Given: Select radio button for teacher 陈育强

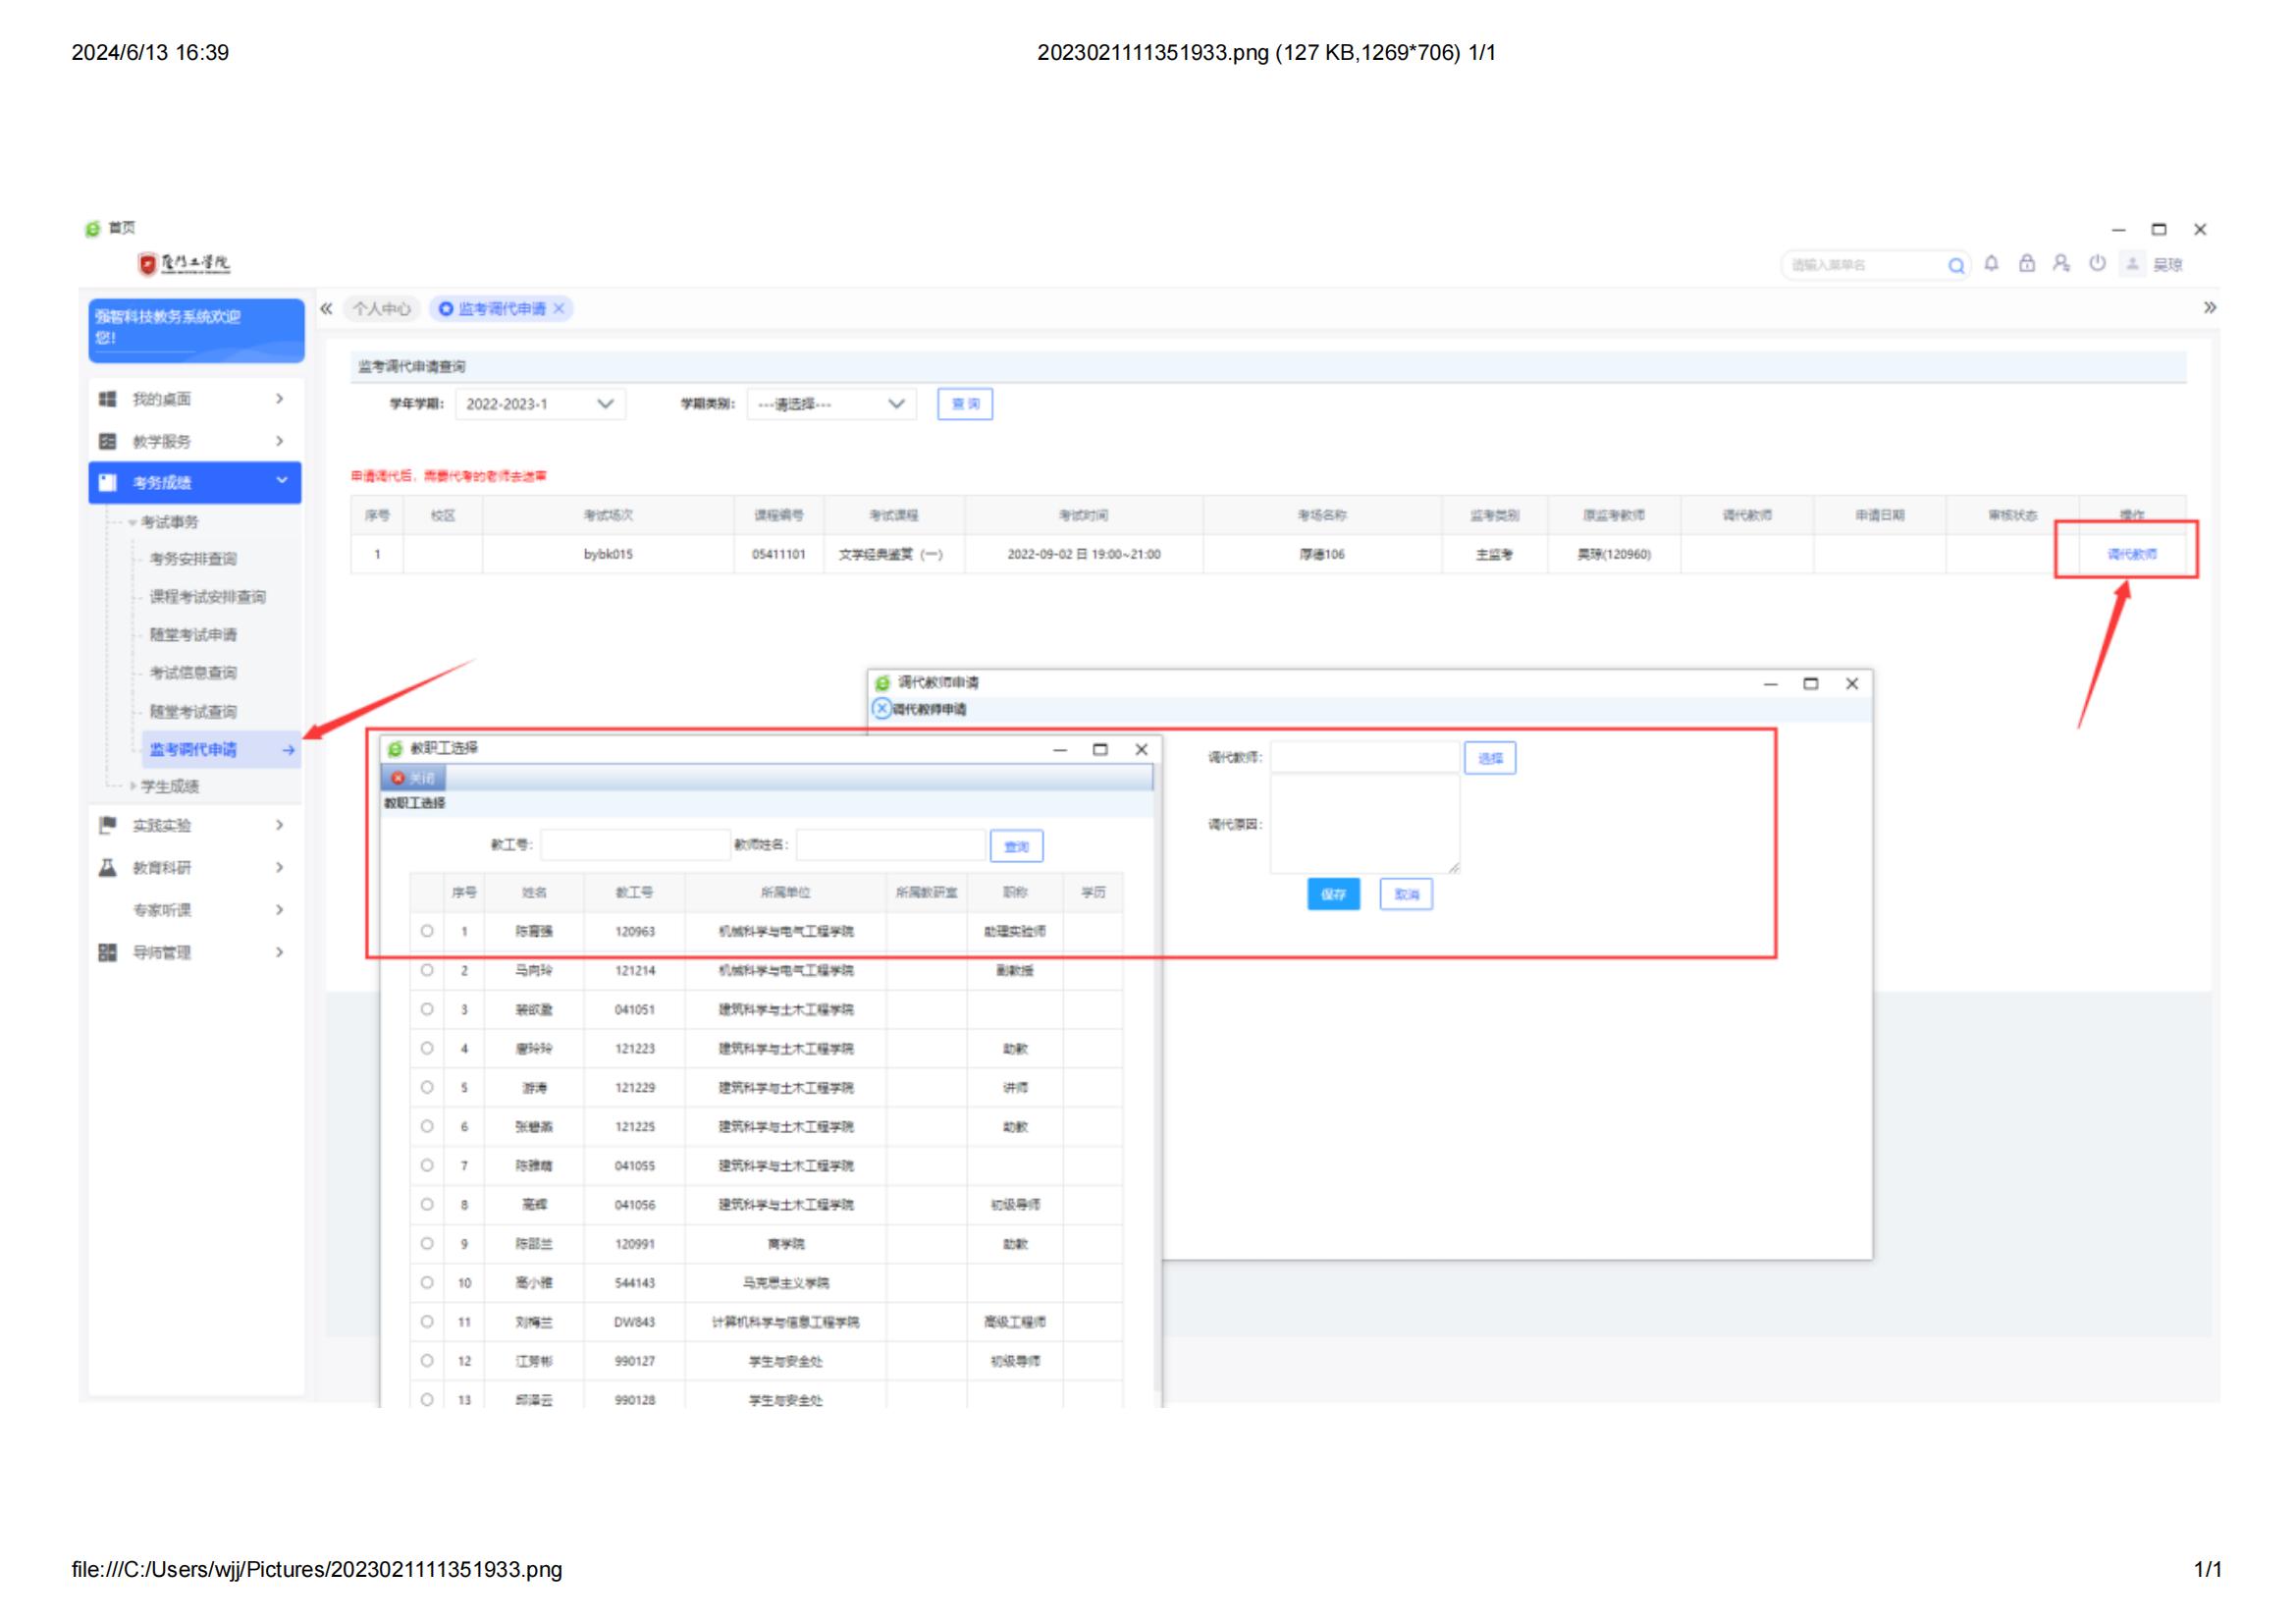Looking at the screenshot, I should pos(427,931).
